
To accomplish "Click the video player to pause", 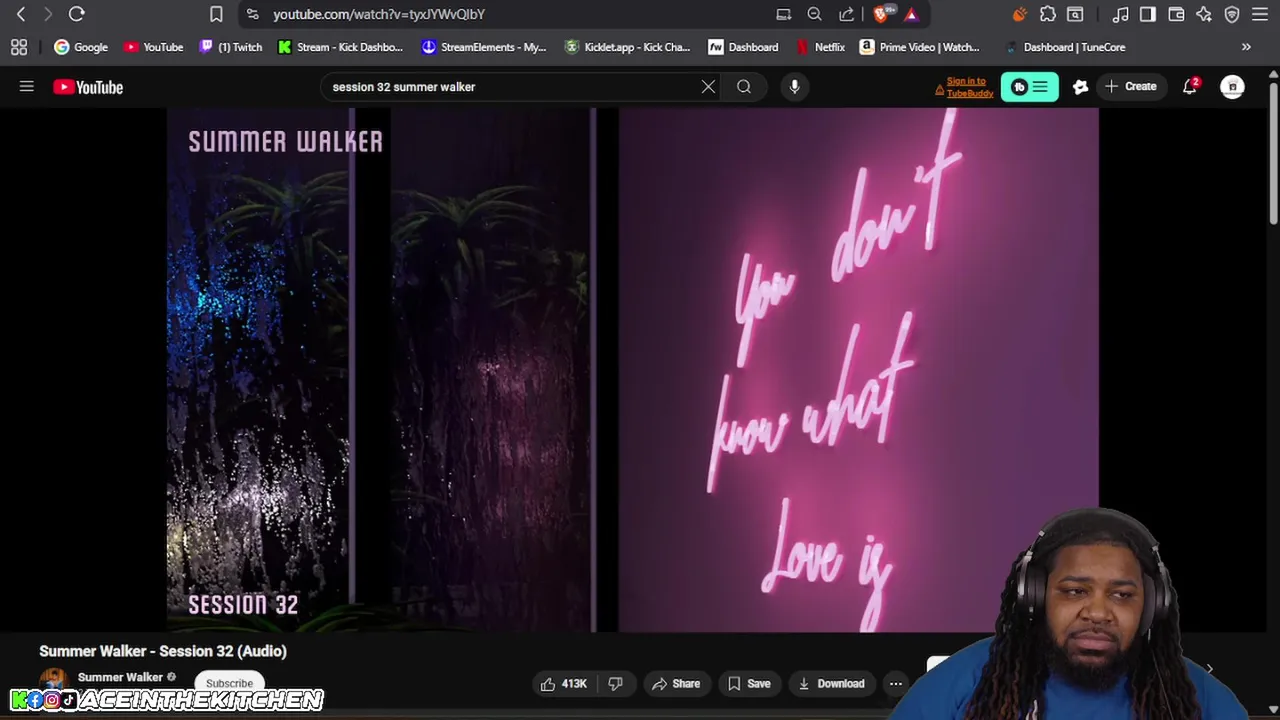I will click(632, 370).
